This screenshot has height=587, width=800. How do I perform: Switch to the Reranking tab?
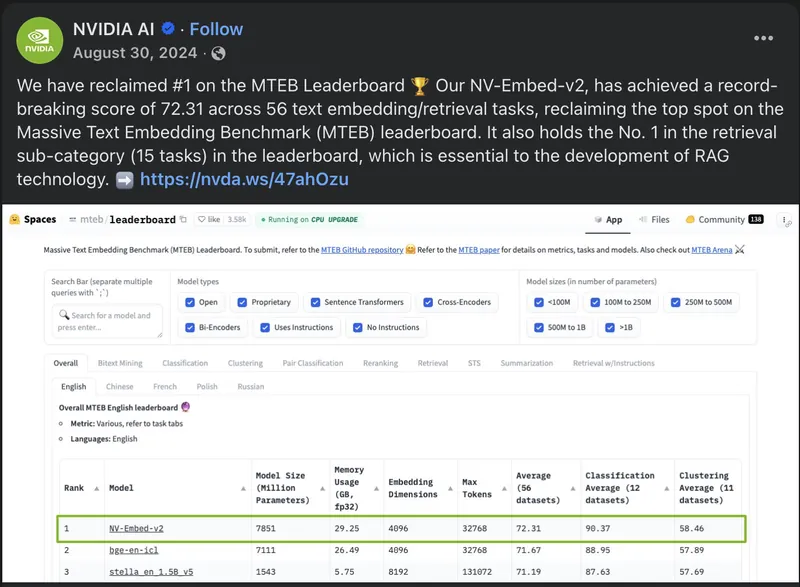381,363
